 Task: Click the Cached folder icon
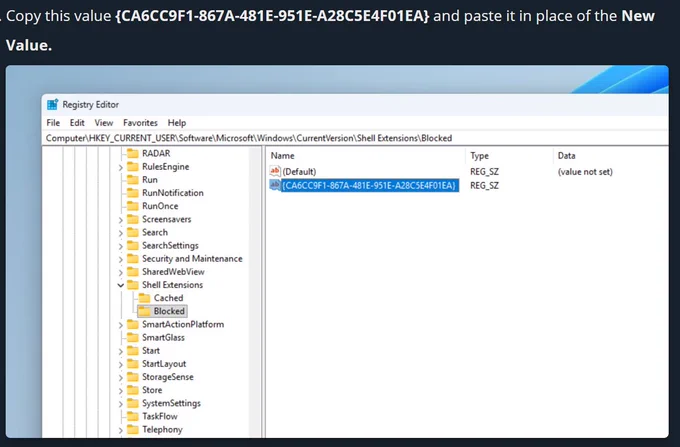click(x=144, y=298)
